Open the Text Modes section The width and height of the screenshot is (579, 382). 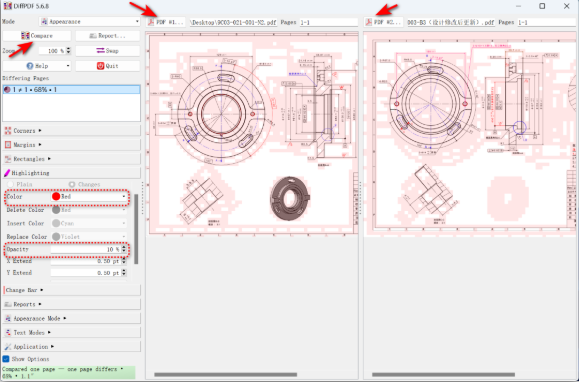[x=71, y=333]
